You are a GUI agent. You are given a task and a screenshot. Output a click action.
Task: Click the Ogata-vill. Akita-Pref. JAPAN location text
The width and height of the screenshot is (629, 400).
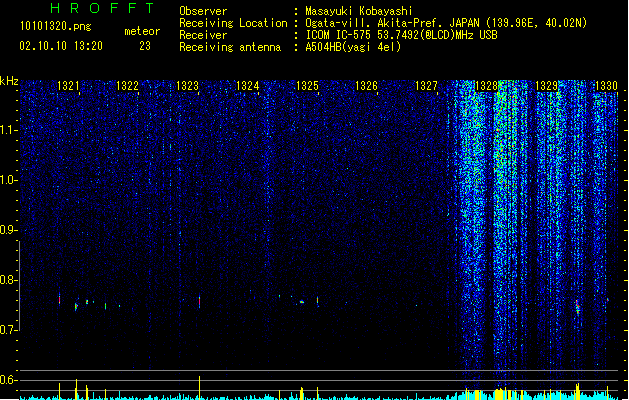[446, 23]
